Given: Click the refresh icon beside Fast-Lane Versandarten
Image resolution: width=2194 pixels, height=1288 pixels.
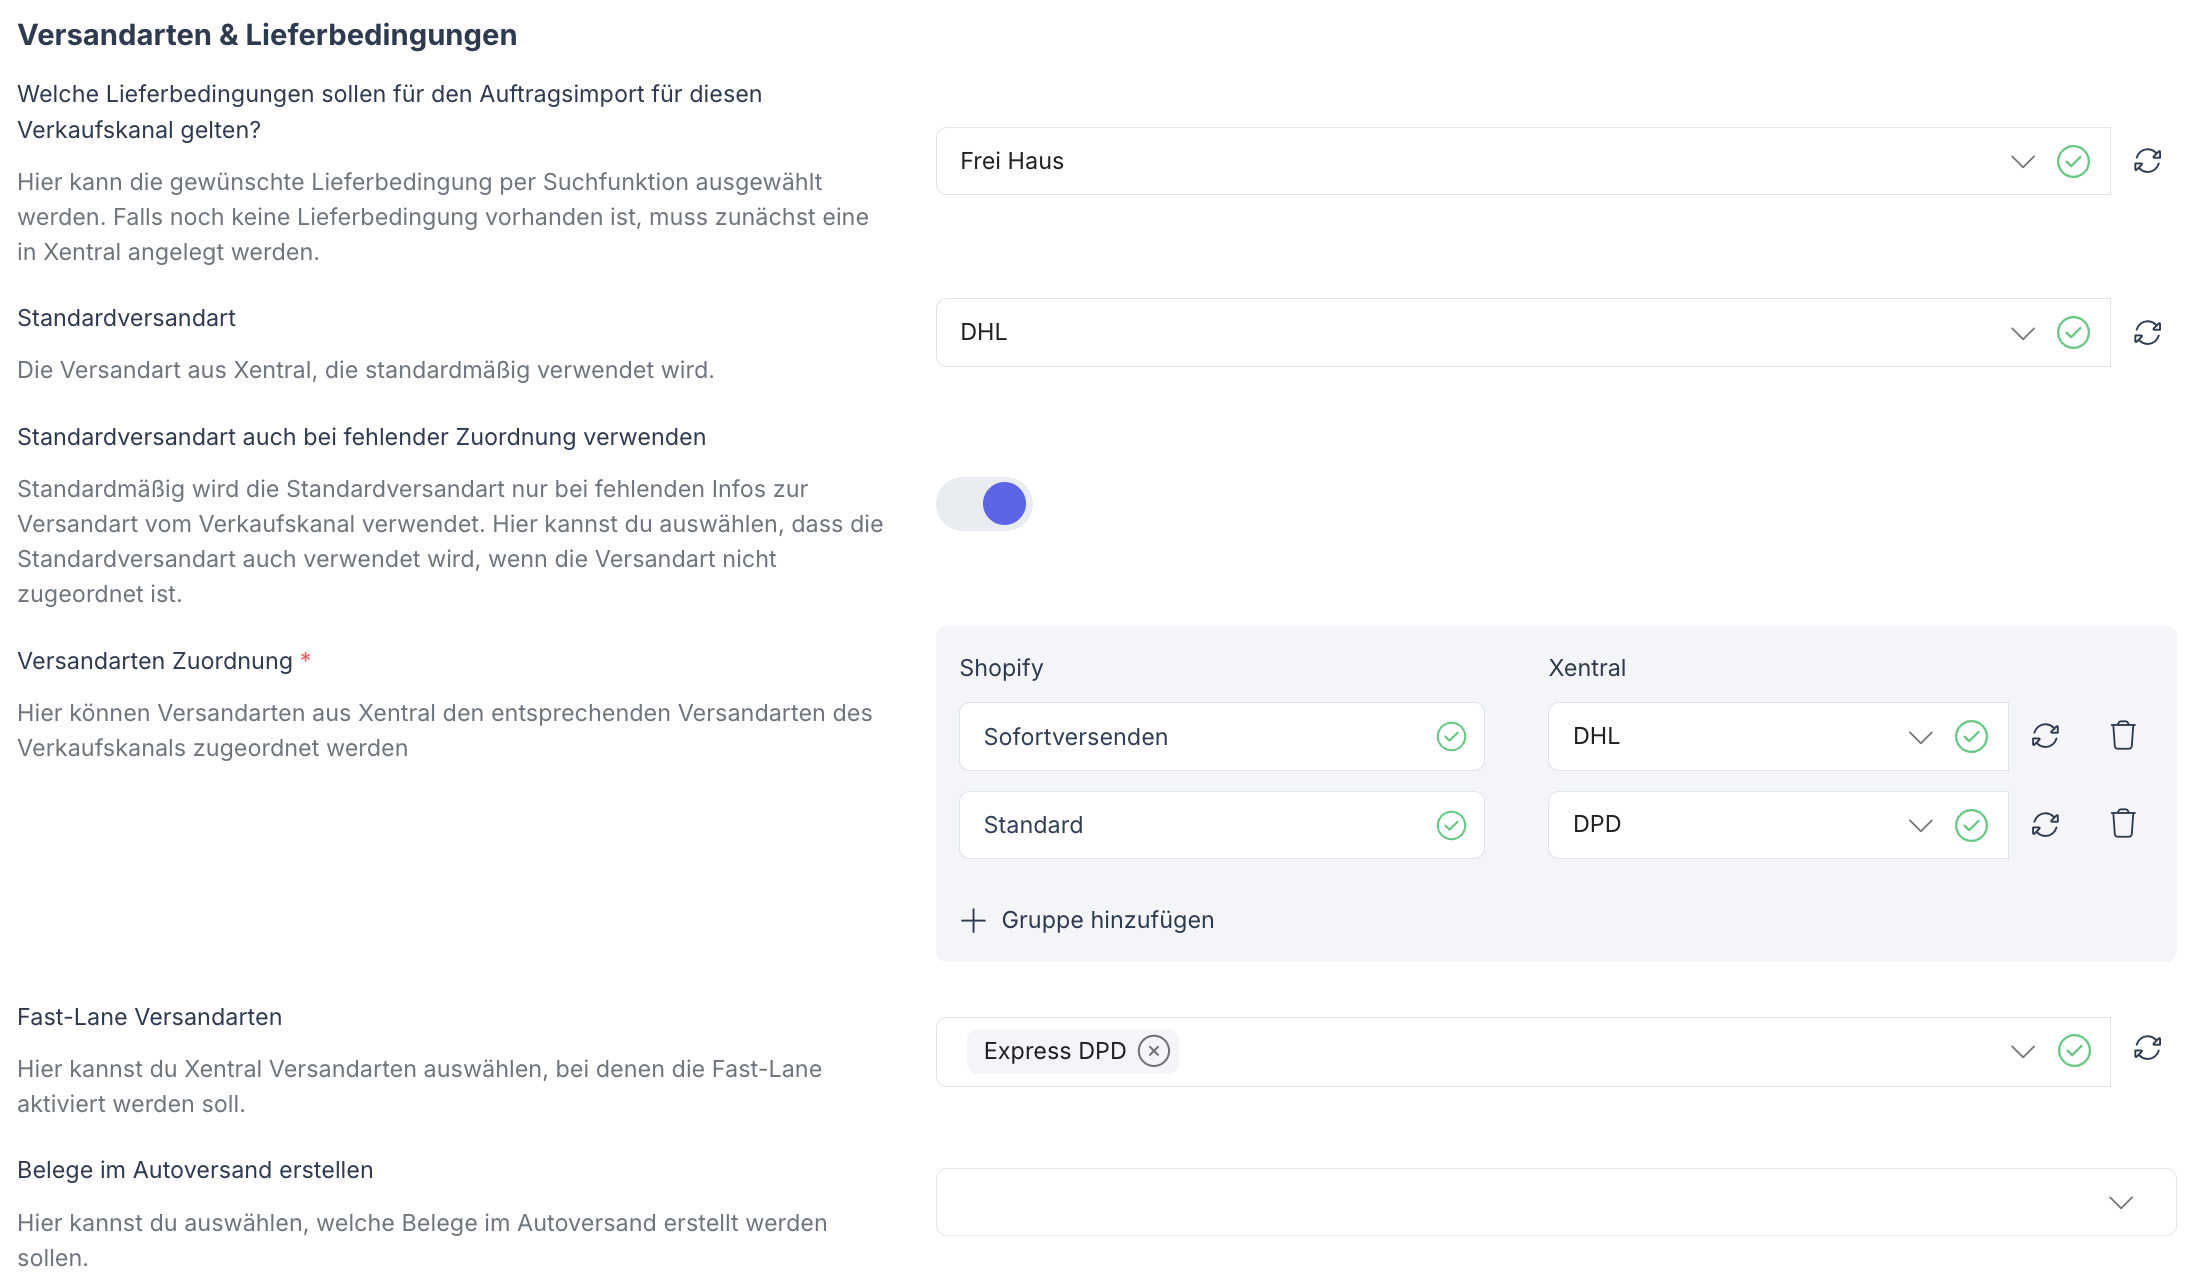Looking at the screenshot, I should click(2148, 1051).
